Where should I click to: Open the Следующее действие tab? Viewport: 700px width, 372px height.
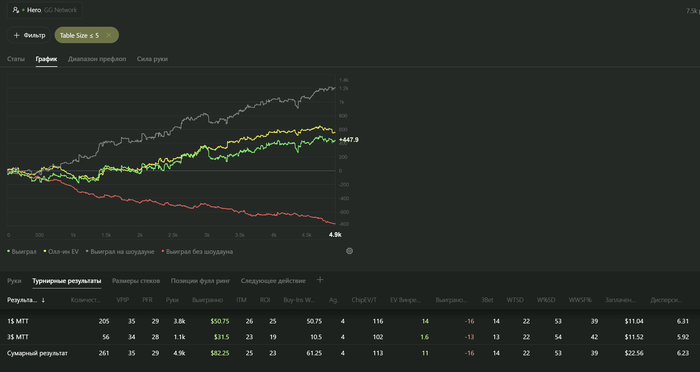(273, 281)
